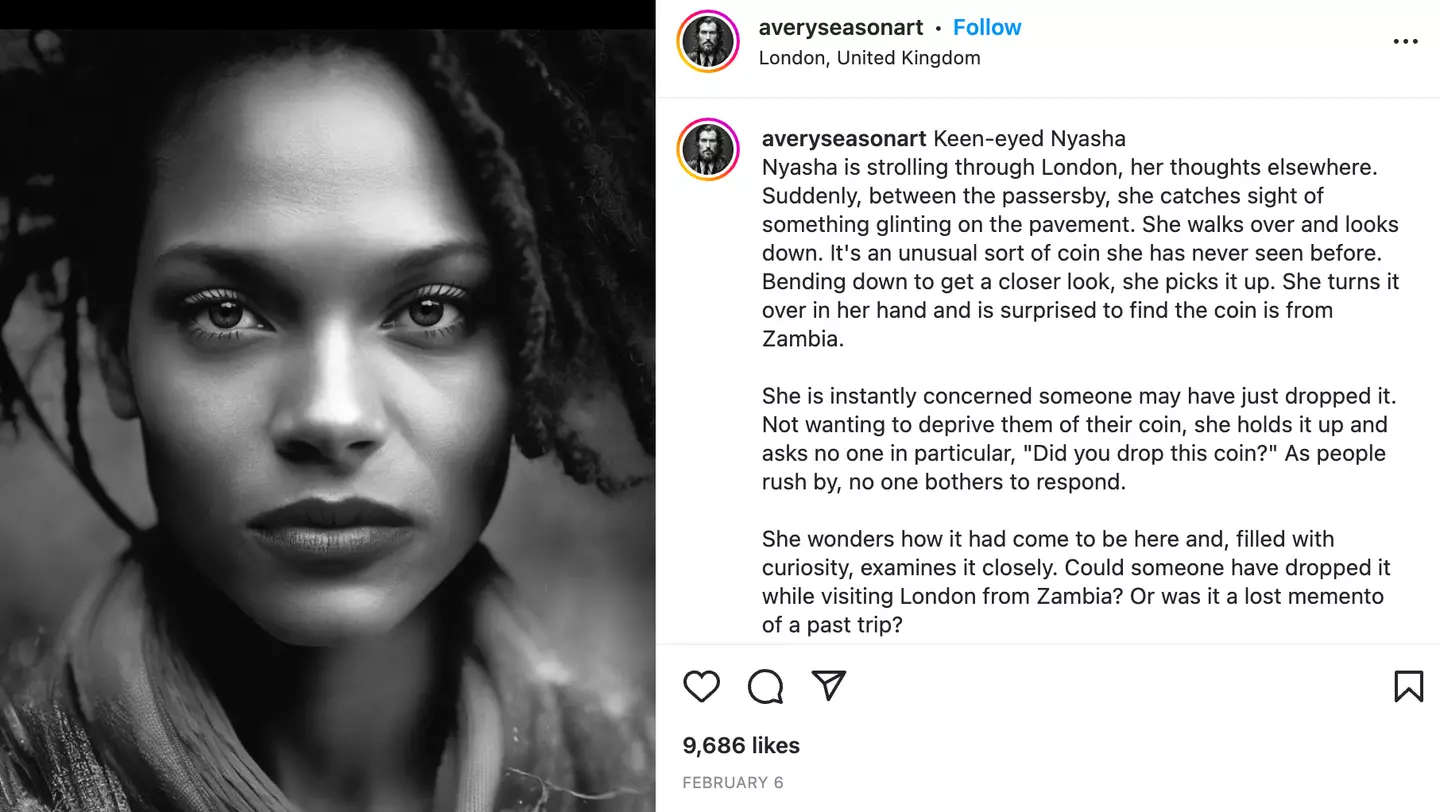Click the black-and-white portrait photo

pos(327,420)
